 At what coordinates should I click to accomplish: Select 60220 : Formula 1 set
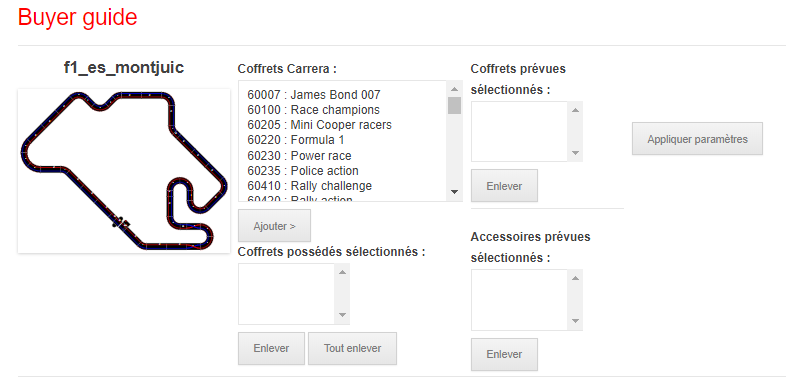pyautogui.click(x=296, y=140)
